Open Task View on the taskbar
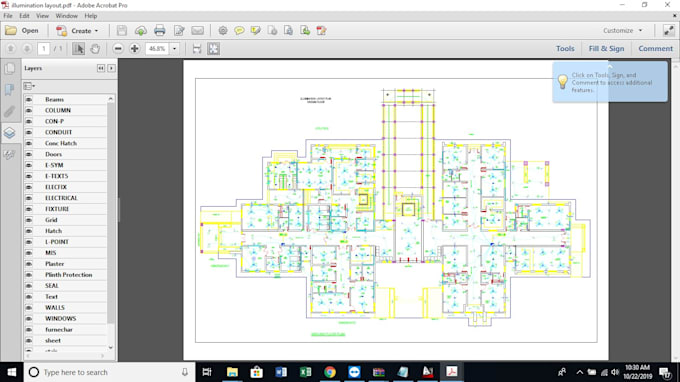The image size is (680, 382). click(207, 372)
